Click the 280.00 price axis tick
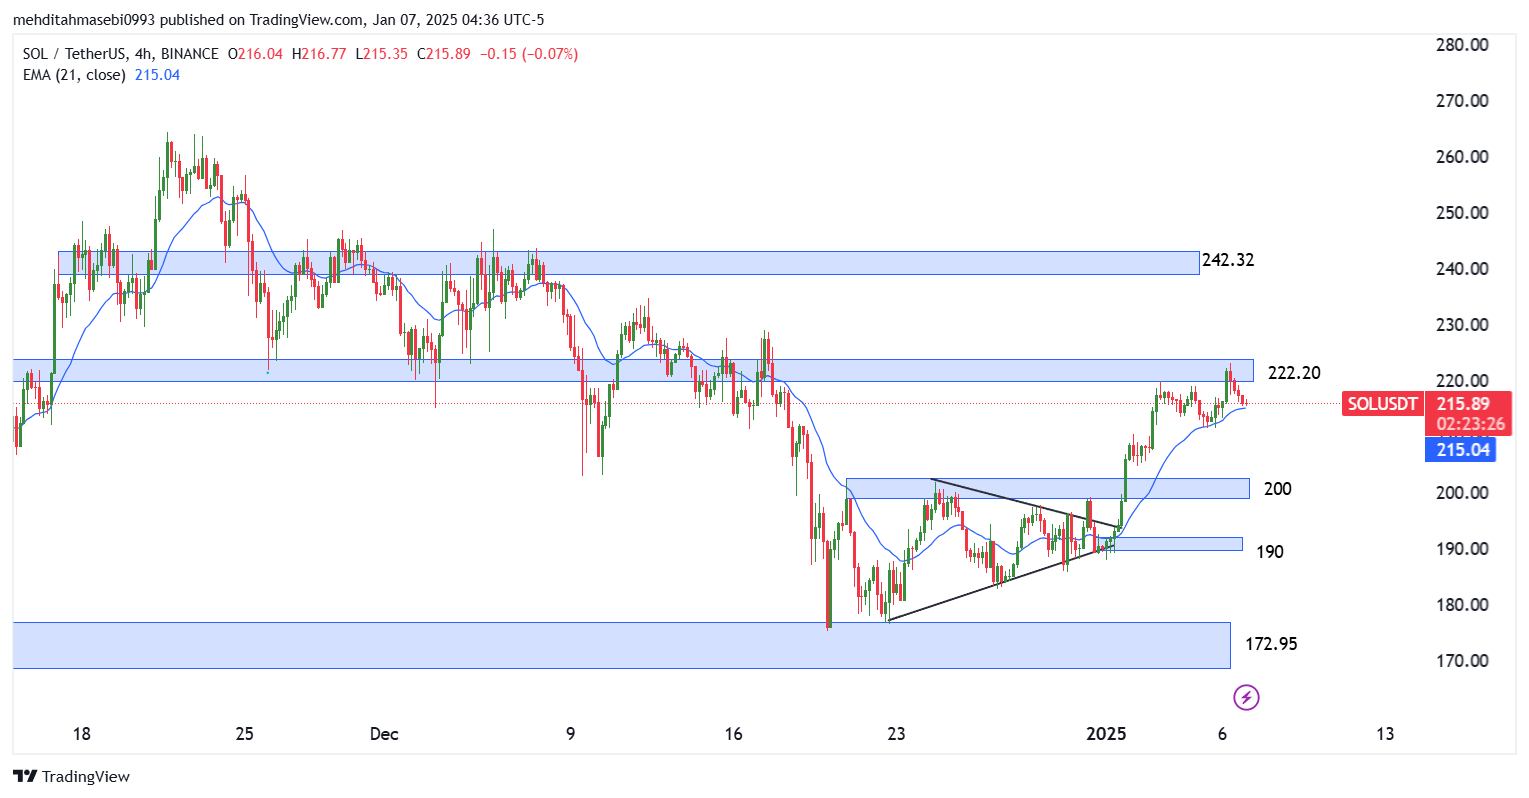This screenshot has width=1529, height=798. click(1463, 45)
